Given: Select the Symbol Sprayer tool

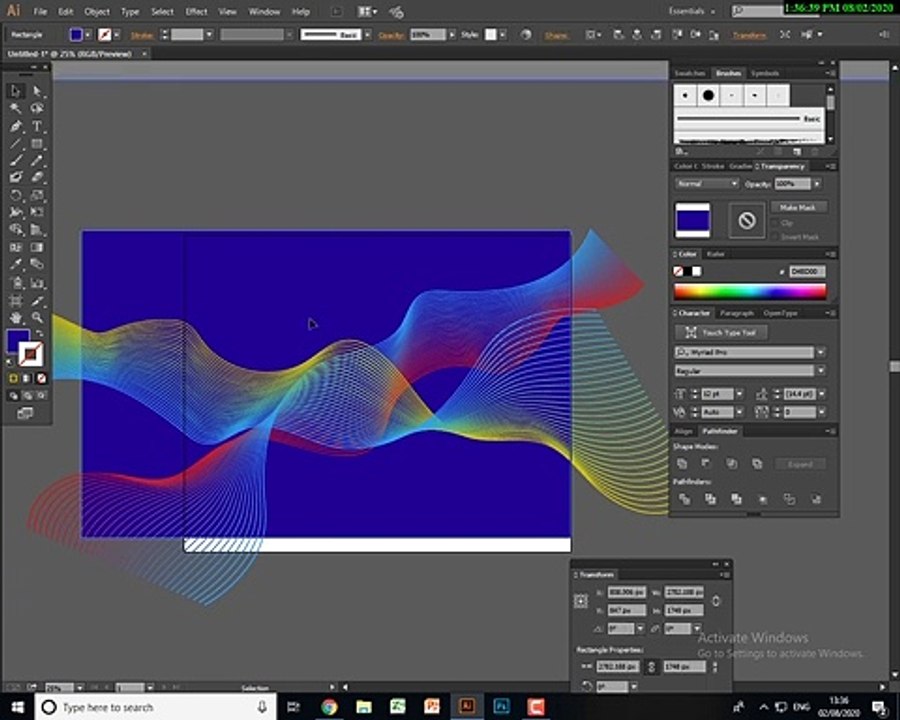Looking at the screenshot, I should (15, 282).
